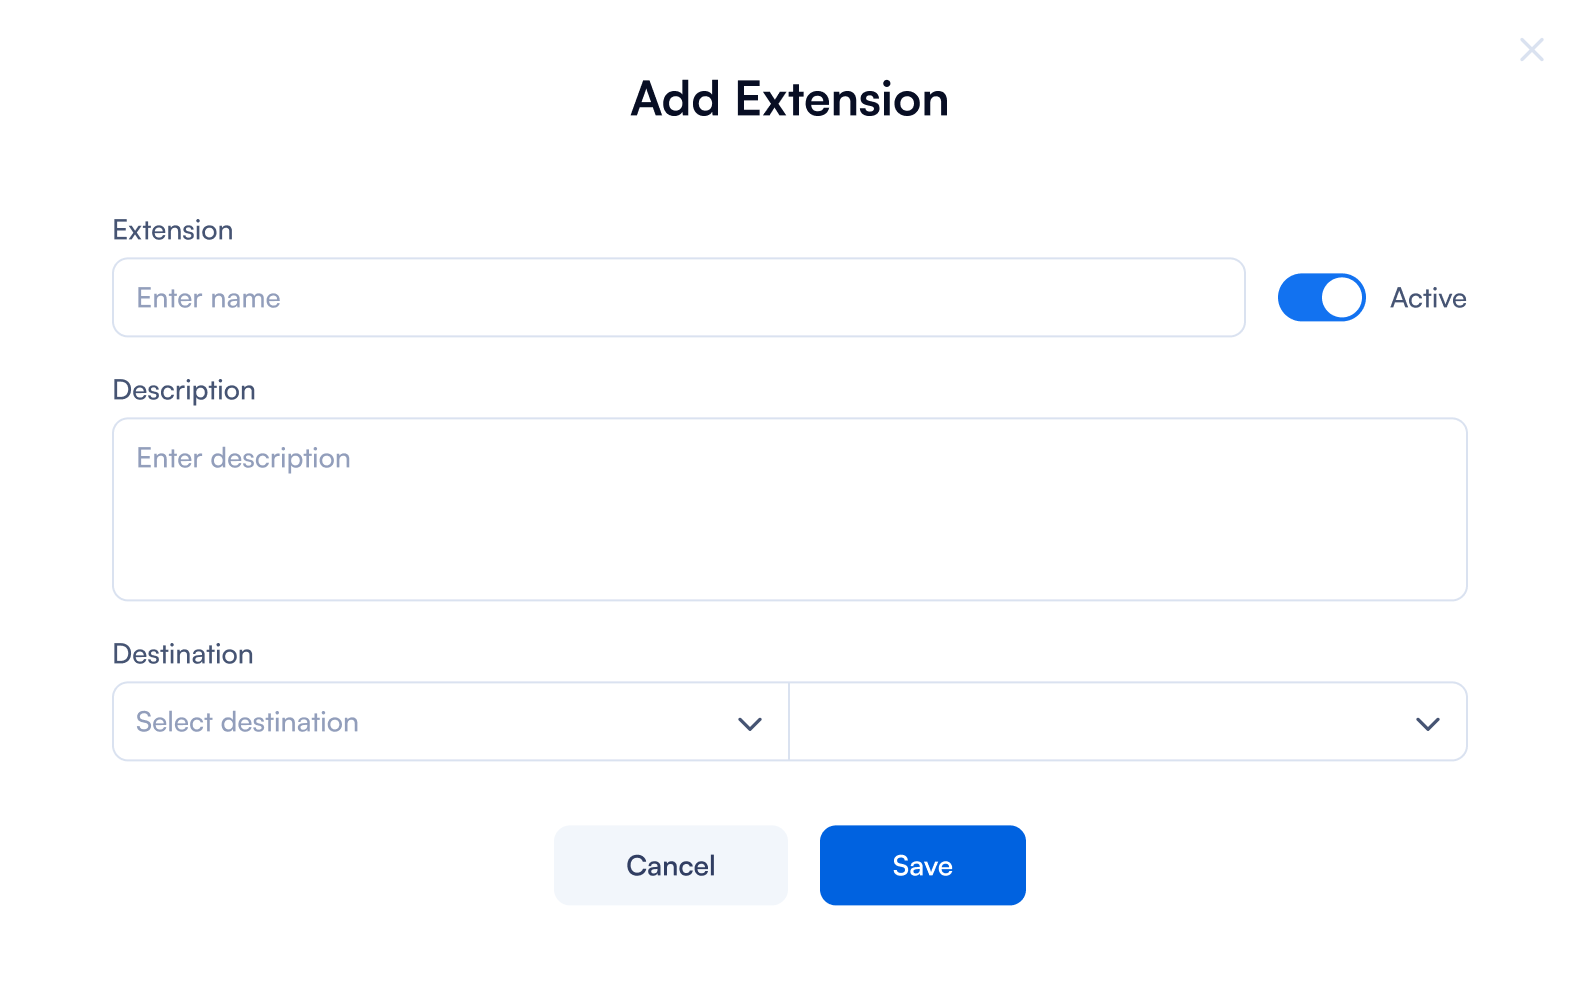Click the Destination field label
The width and height of the screenshot is (1580, 1001).
pos(183,654)
